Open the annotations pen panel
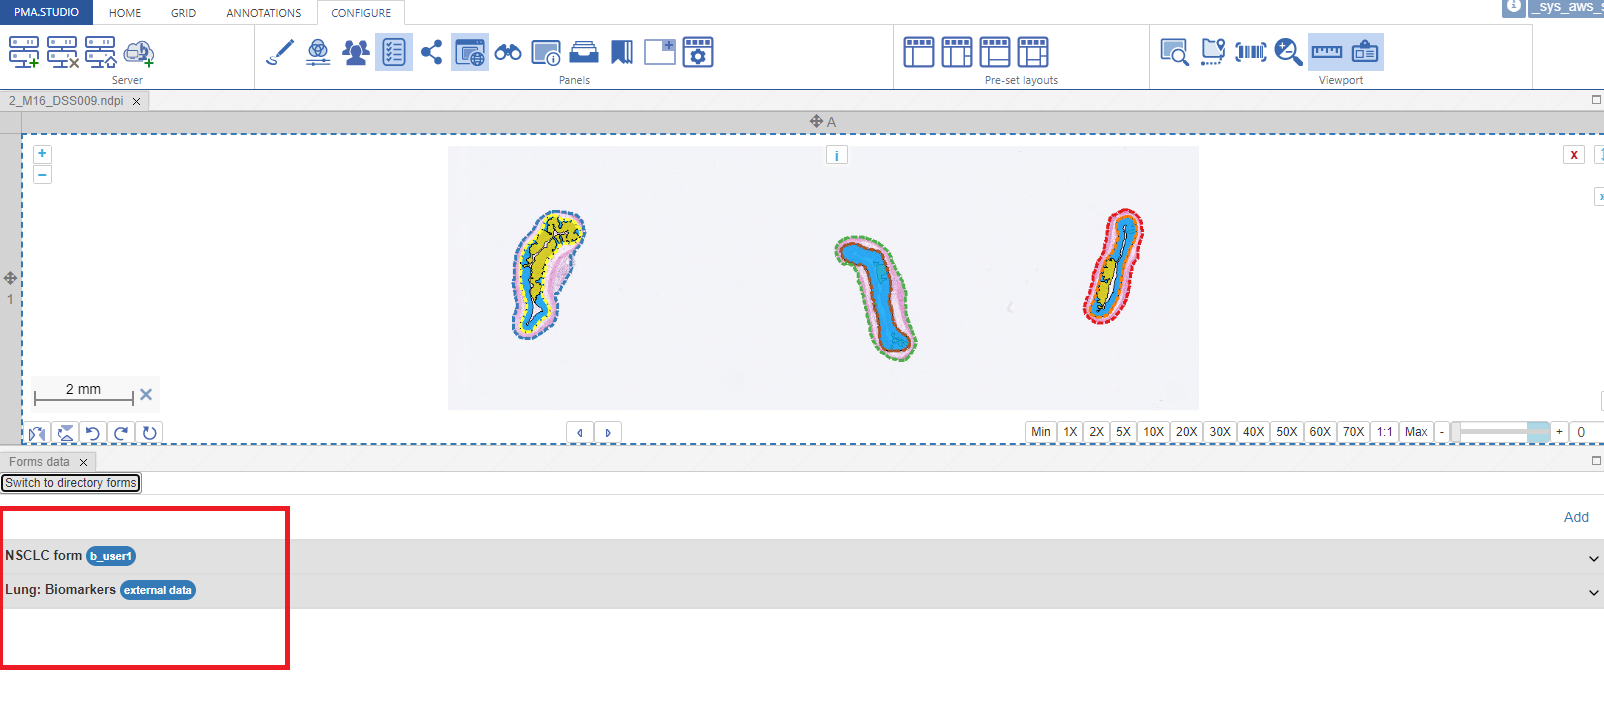 (x=280, y=52)
